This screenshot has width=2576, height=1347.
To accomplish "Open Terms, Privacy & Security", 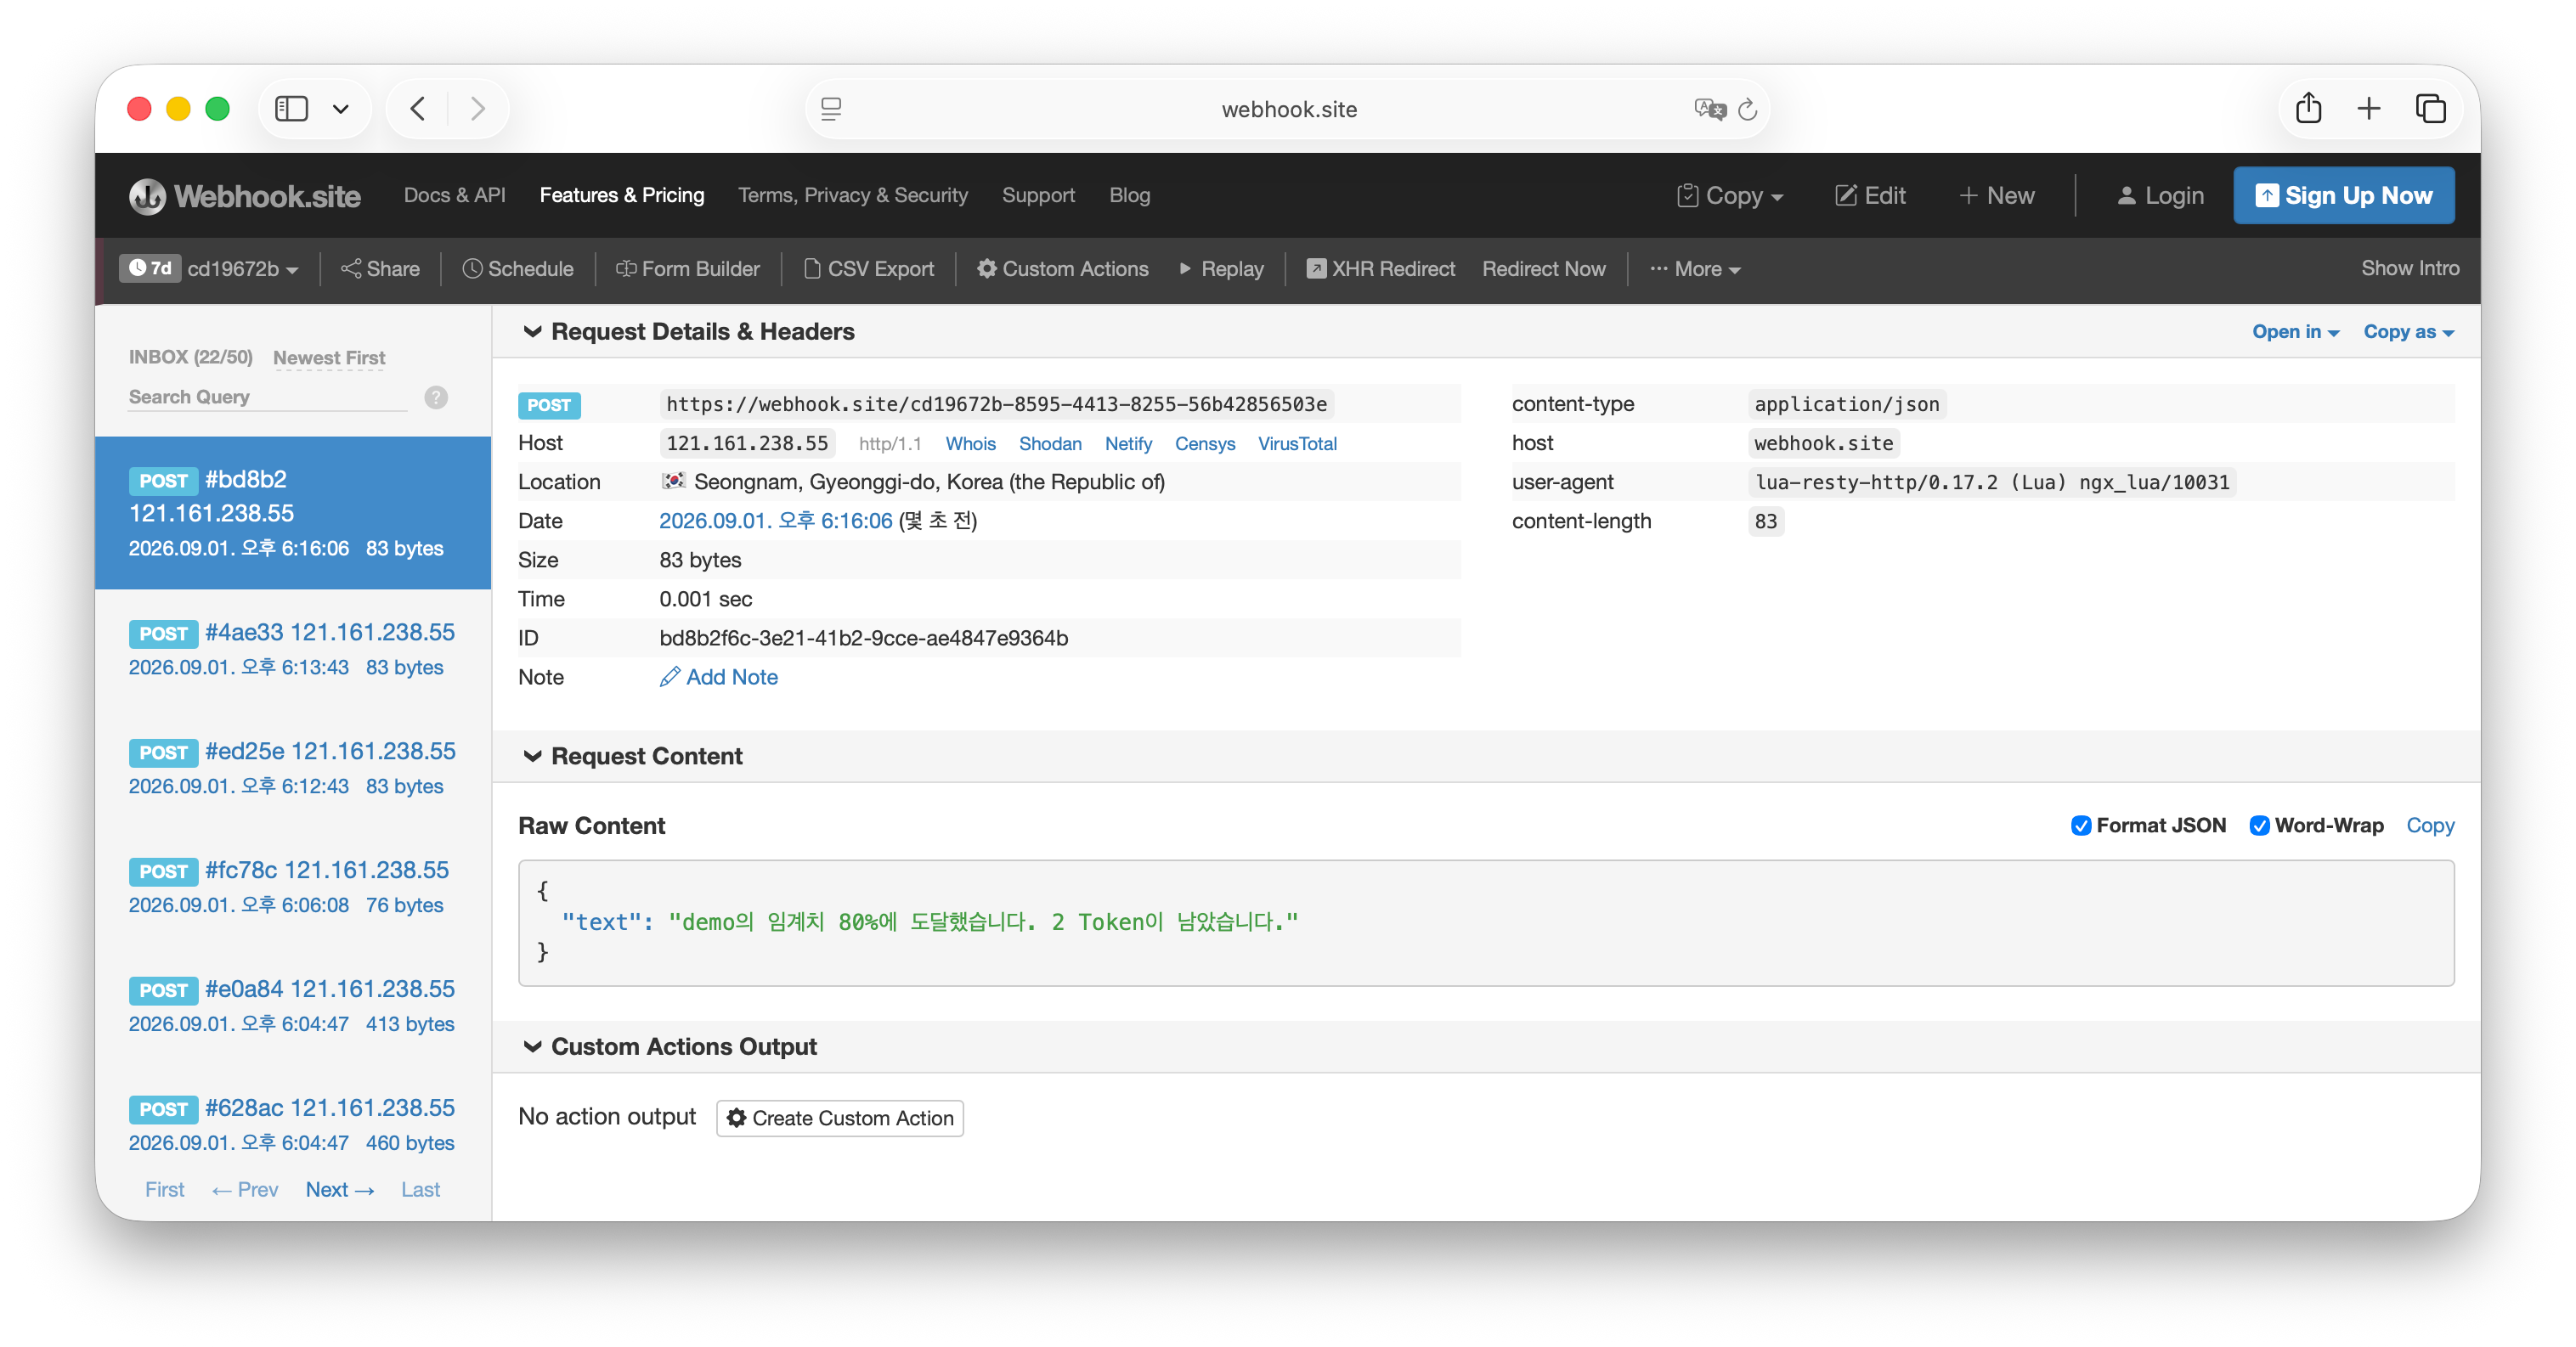I will [x=853, y=196].
